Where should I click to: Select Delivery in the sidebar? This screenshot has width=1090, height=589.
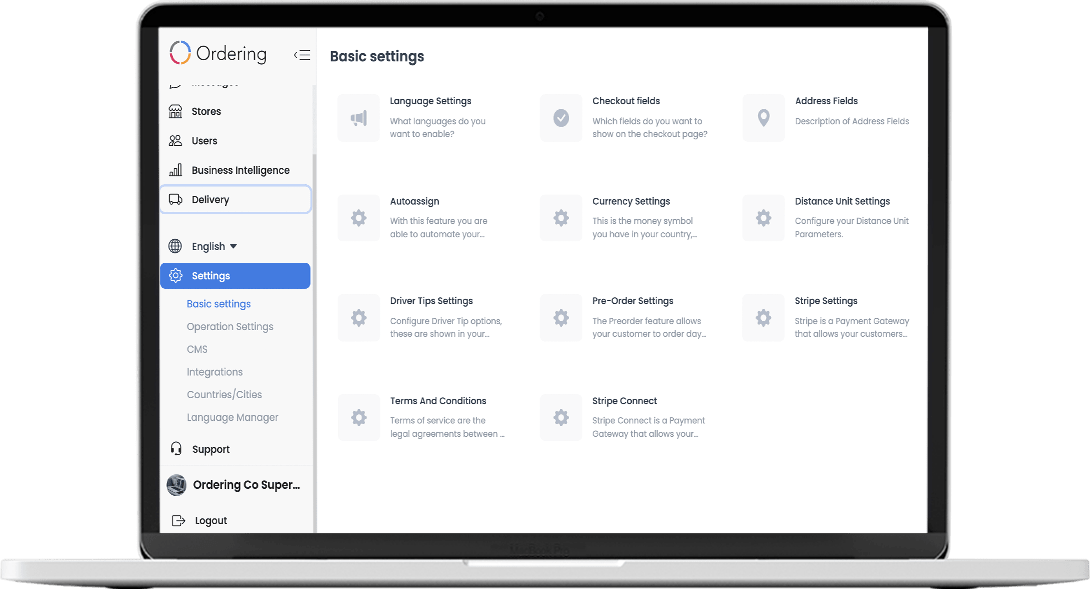(x=235, y=200)
